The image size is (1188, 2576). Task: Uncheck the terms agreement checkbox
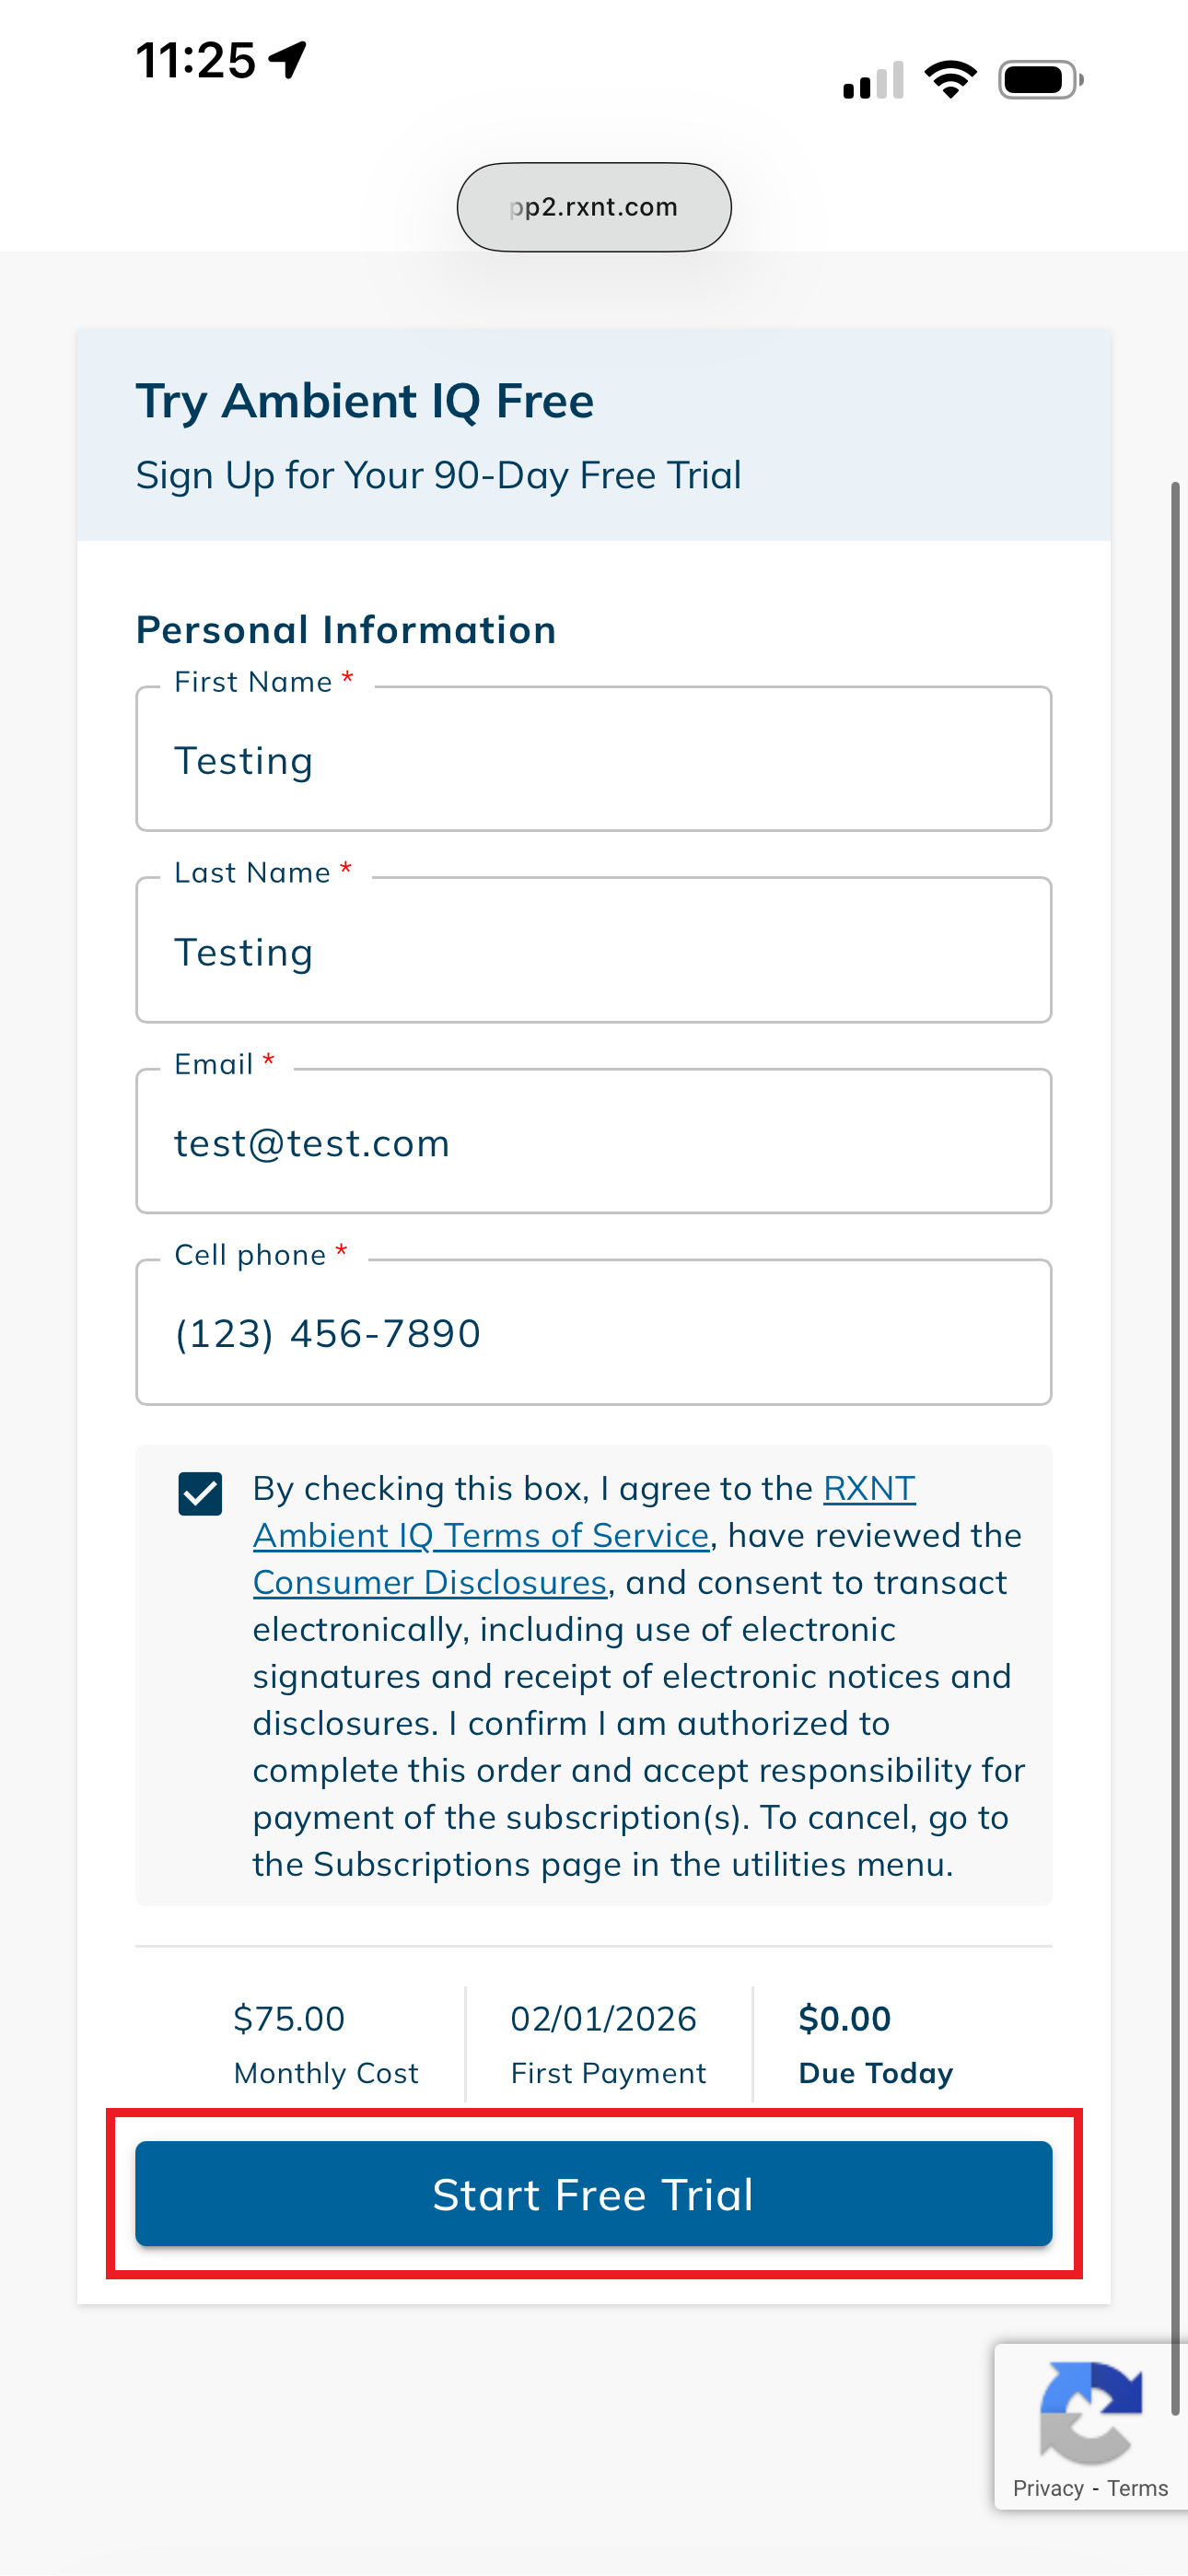[200, 1494]
